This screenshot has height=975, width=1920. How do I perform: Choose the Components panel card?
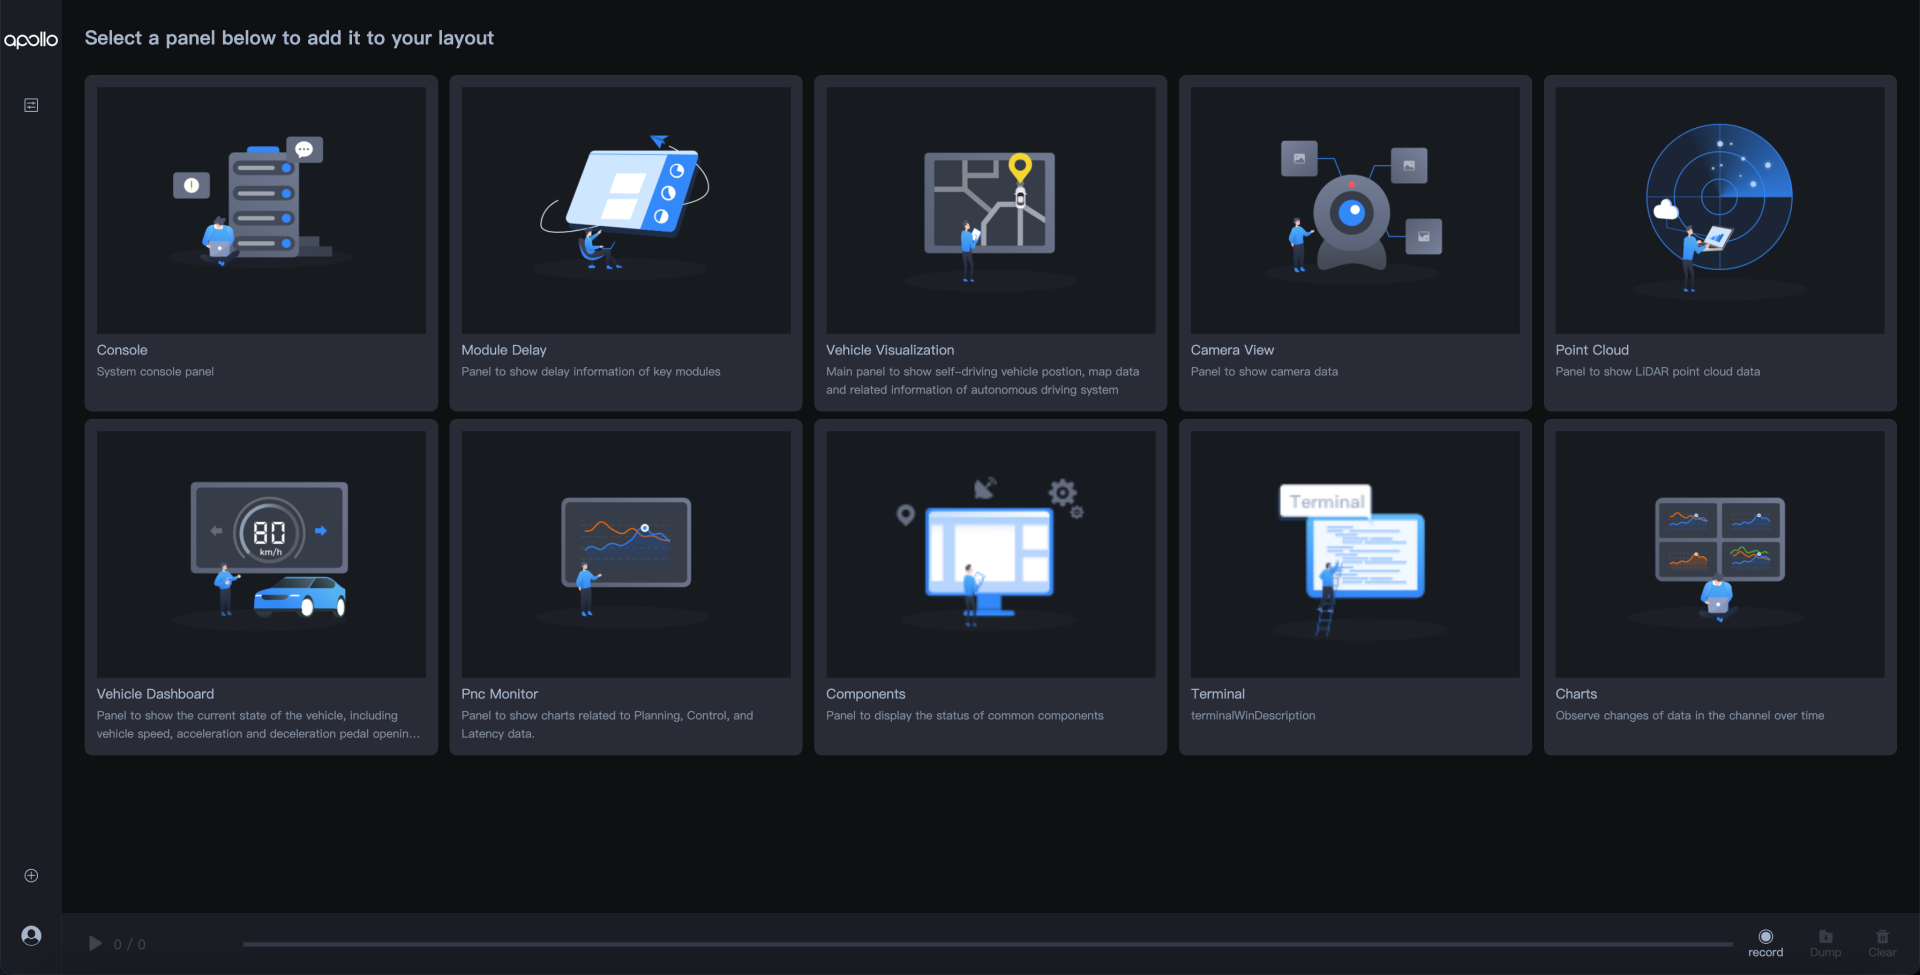[x=990, y=586]
